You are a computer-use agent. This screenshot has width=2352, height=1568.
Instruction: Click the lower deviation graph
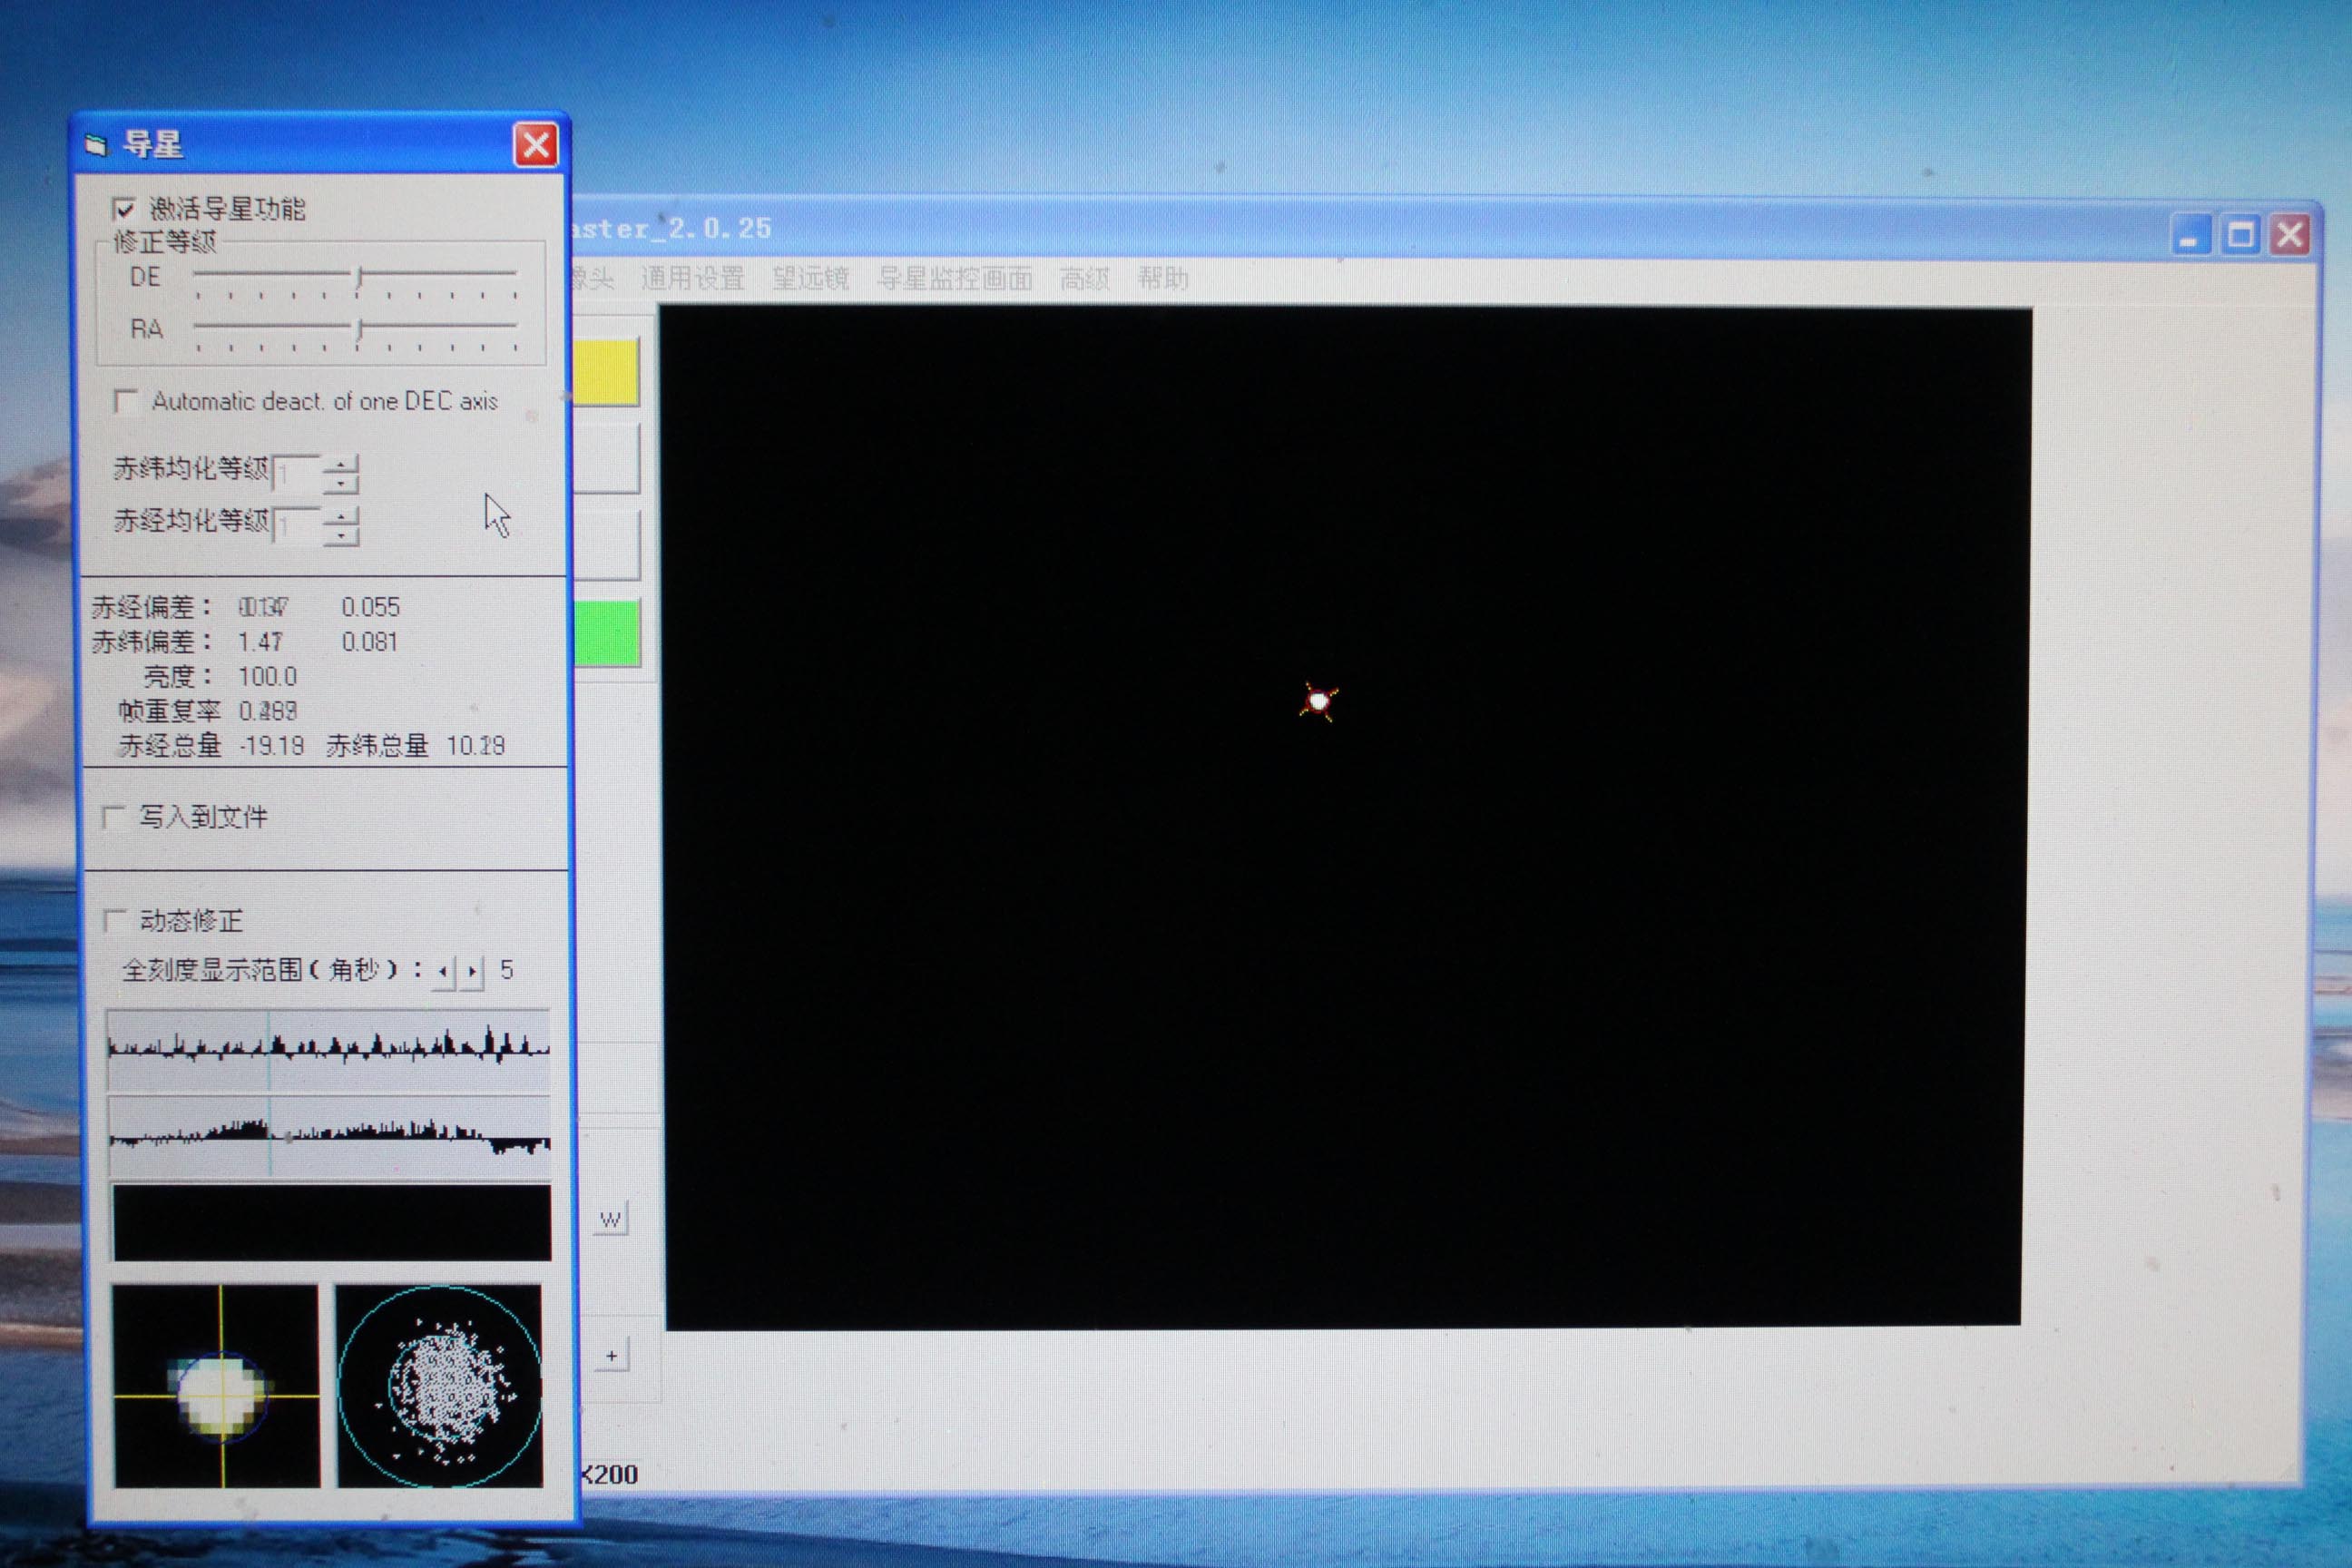(329, 1136)
